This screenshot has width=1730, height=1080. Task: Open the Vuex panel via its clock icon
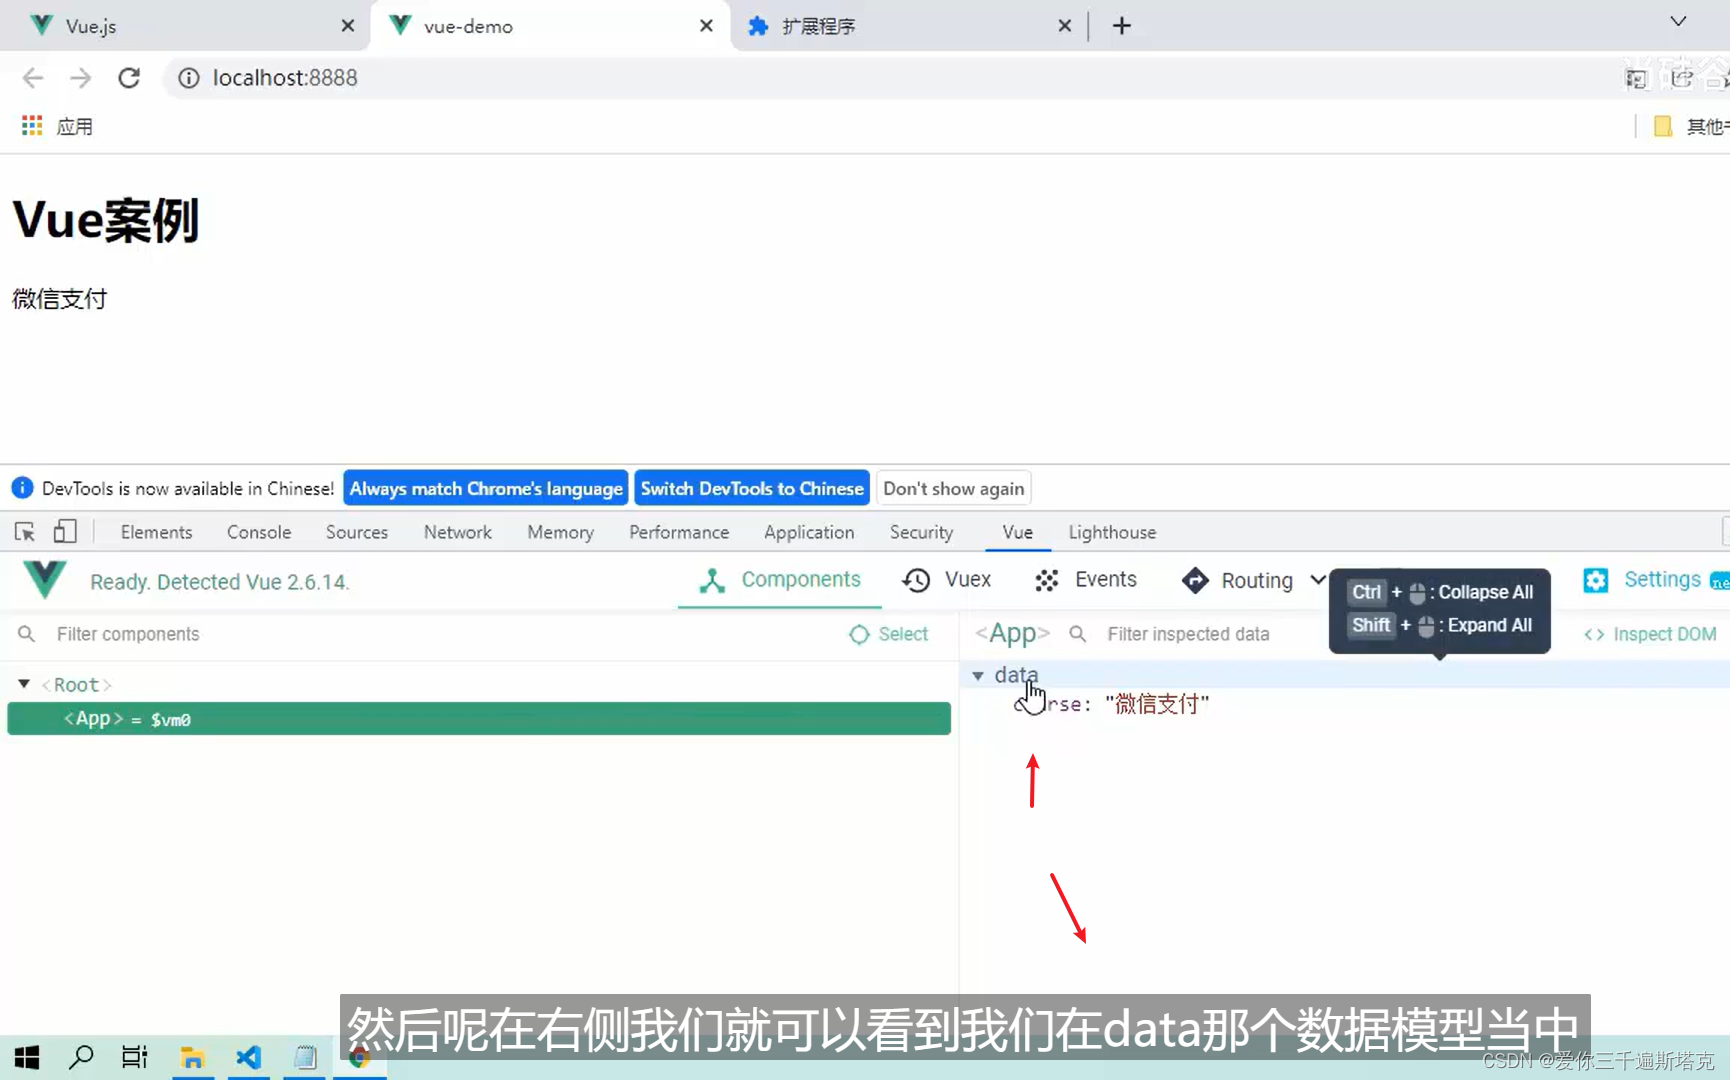(x=916, y=580)
